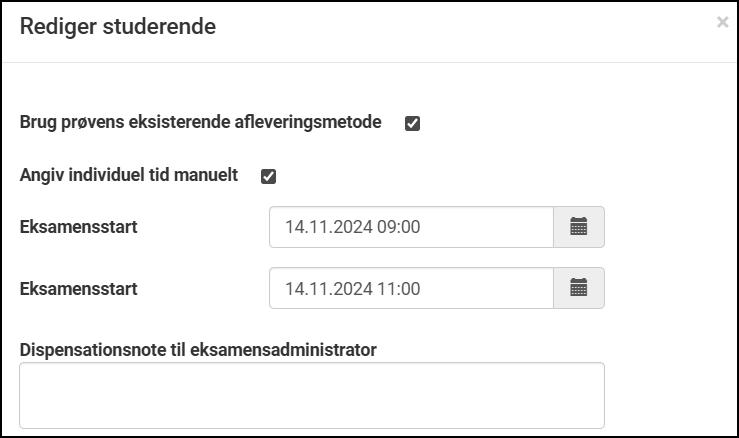
Task: Click the 14.11.2024 date text in the second field
Action: [328, 289]
